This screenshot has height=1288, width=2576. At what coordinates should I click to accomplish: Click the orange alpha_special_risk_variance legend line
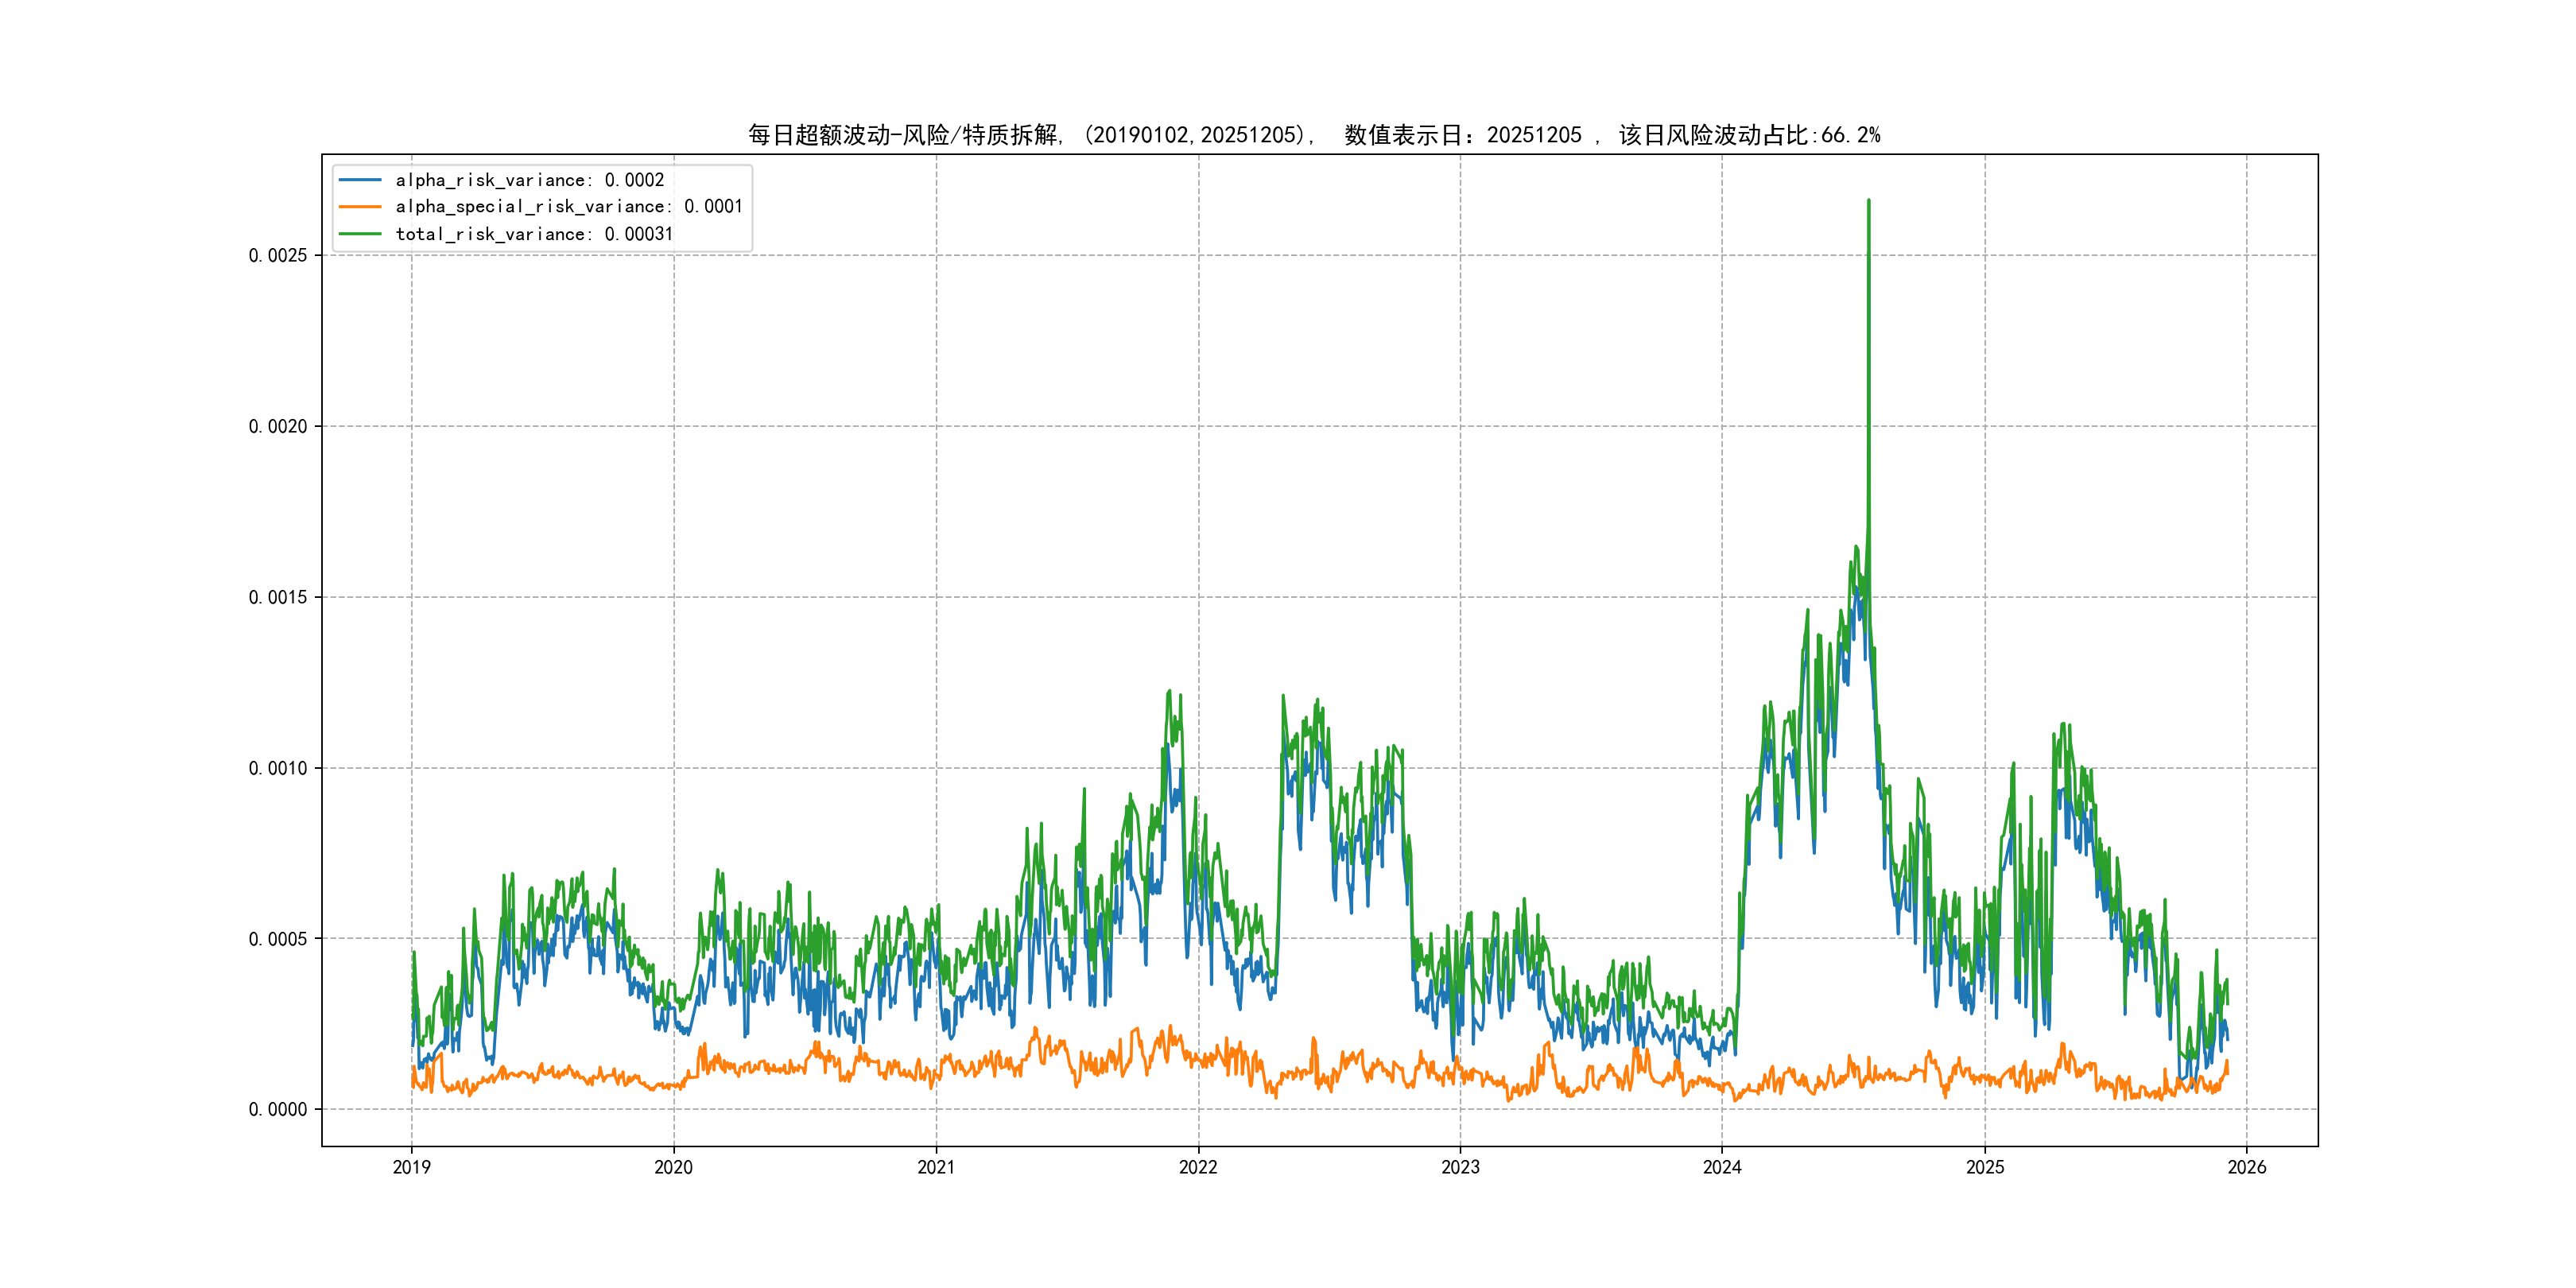[360, 207]
